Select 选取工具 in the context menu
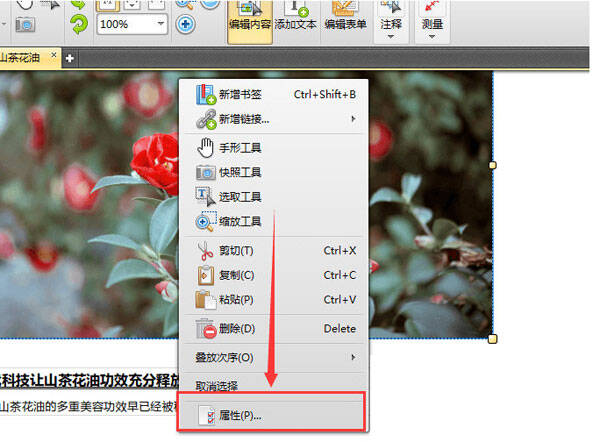 (x=274, y=197)
